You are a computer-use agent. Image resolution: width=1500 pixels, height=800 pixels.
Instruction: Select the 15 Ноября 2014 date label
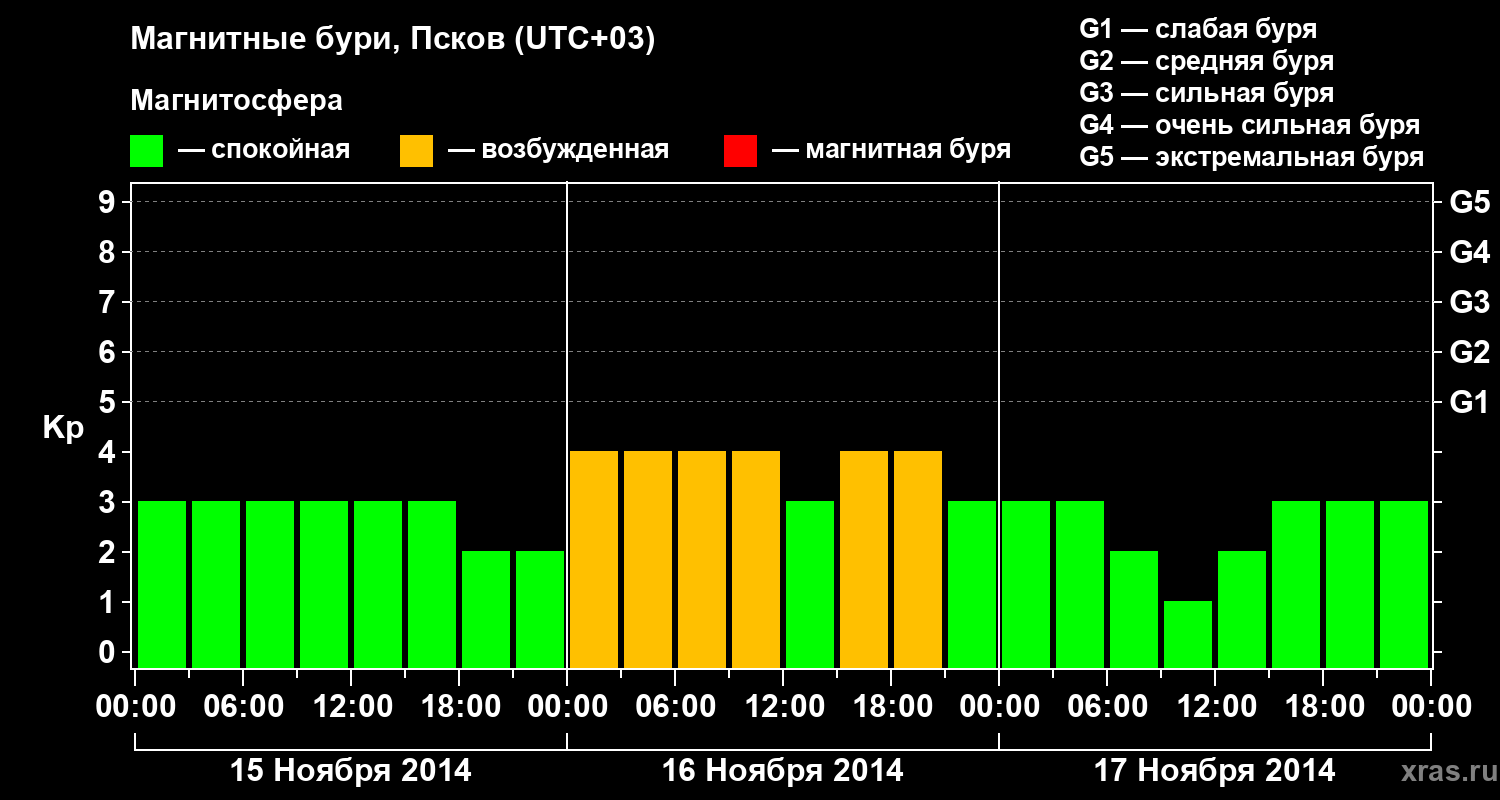[350, 771]
